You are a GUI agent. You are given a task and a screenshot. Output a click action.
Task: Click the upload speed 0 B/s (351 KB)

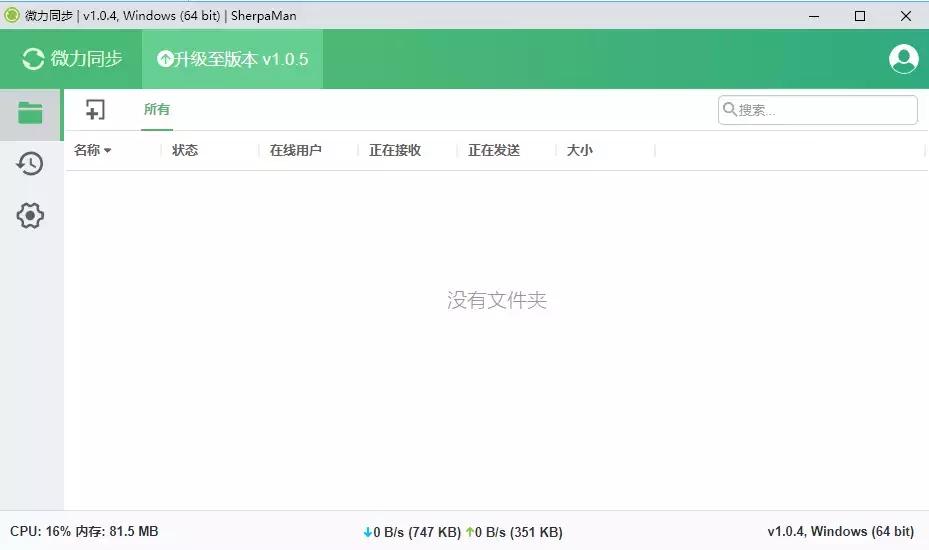coord(514,532)
